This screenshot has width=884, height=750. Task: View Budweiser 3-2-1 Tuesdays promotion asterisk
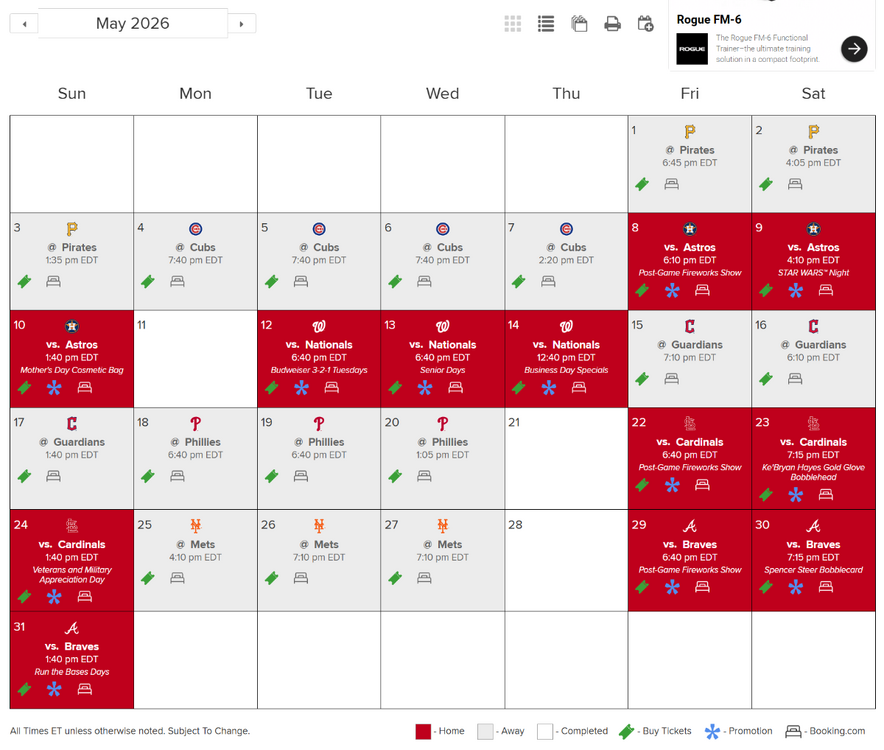tap(302, 388)
